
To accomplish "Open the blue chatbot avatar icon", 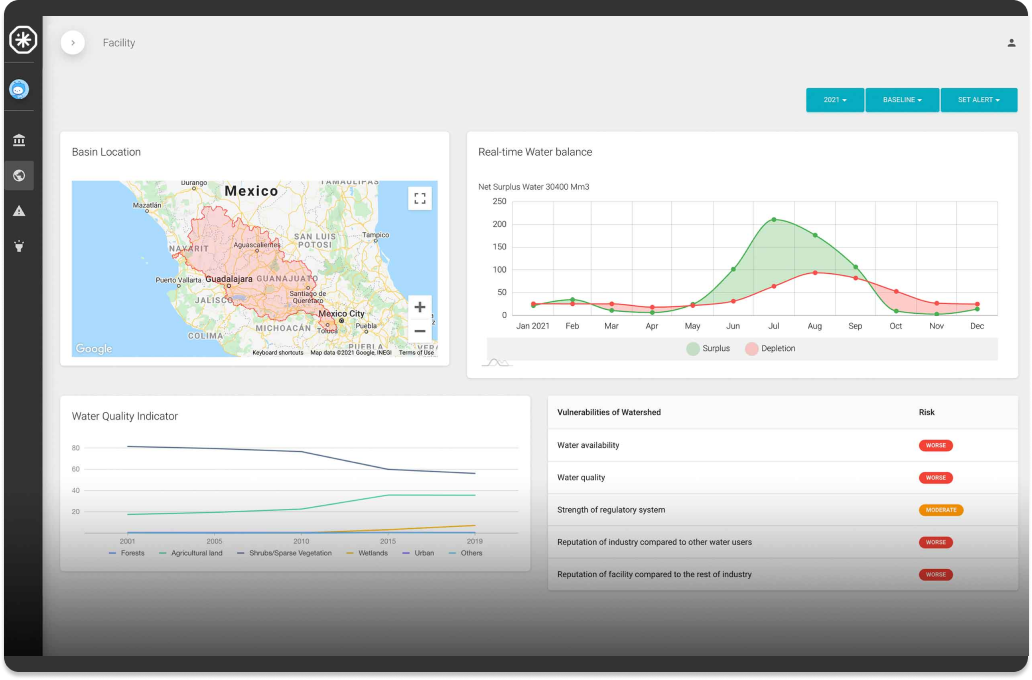I will click(19, 89).
